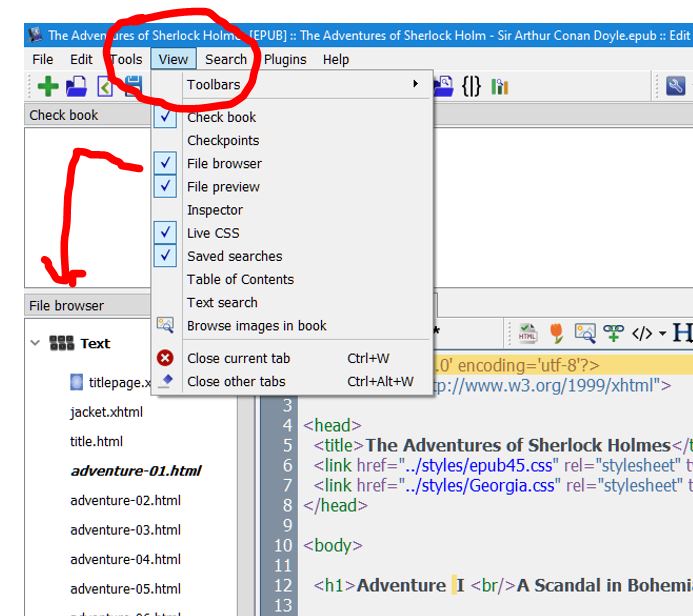The width and height of the screenshot is (693, 616).
Task: Show the Table of Contents panel
Action: click(x=240, y=279)
